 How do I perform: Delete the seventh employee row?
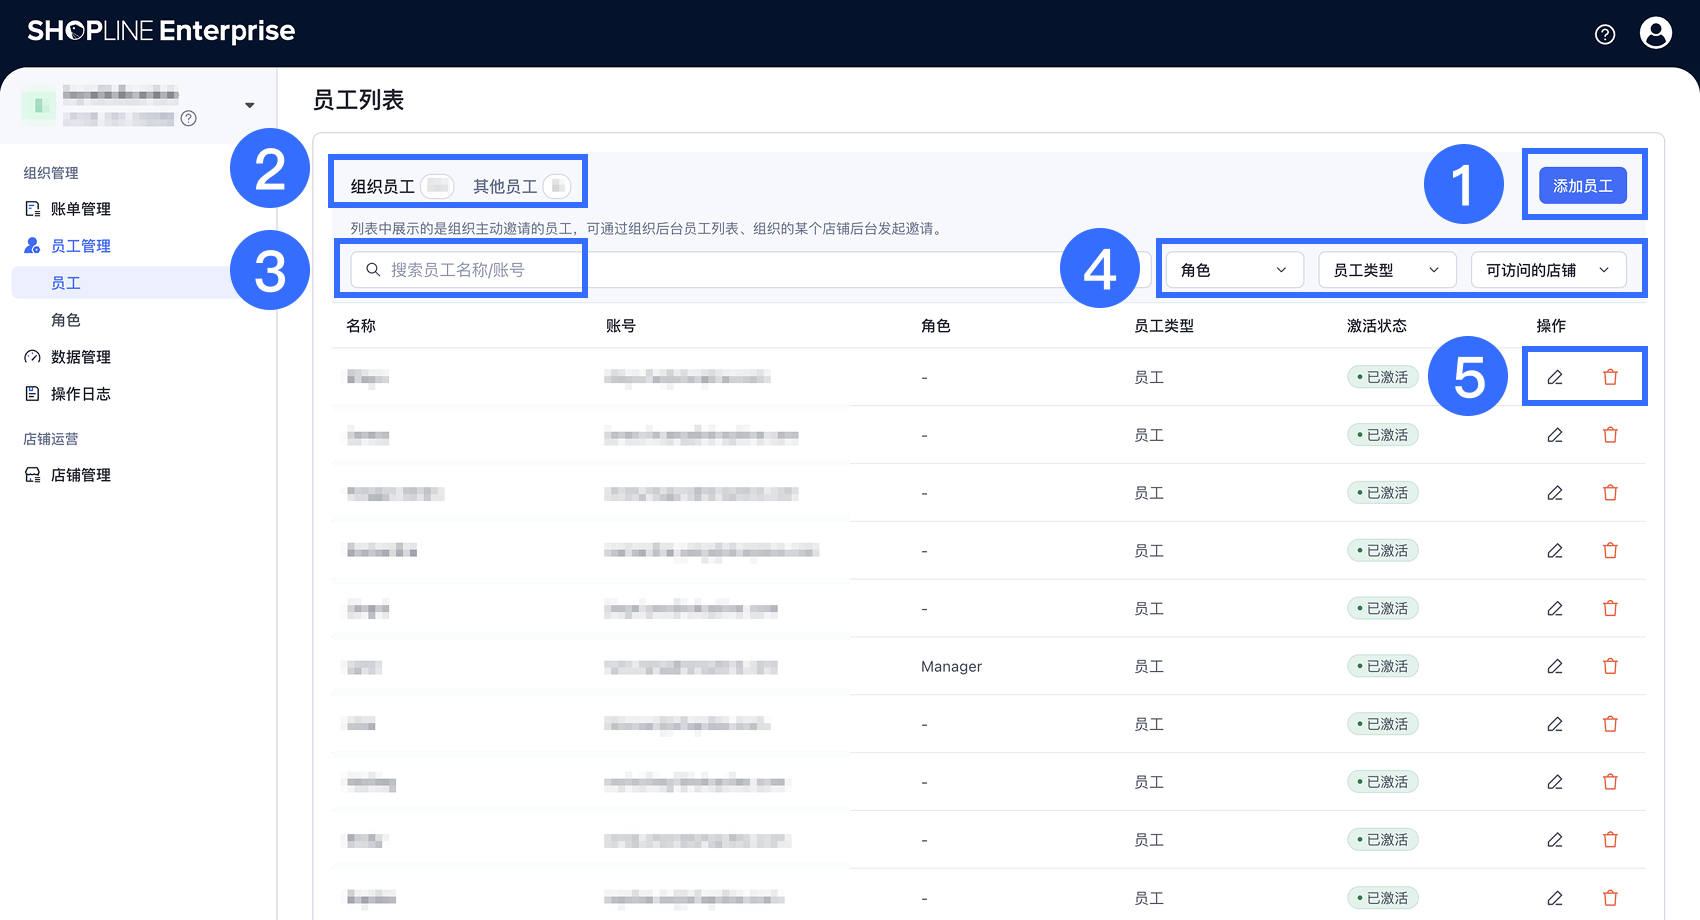(x=1610, y=724)
